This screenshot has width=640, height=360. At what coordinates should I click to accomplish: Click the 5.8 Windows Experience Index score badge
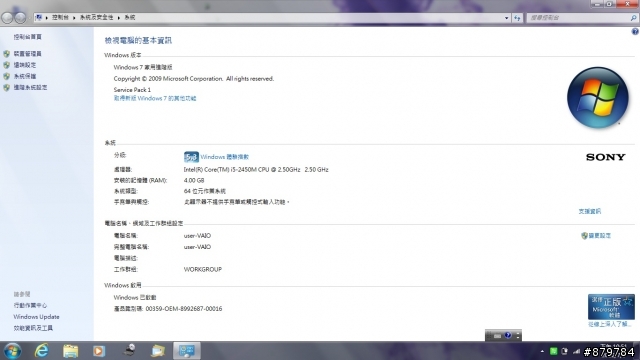tap(191, 157)
